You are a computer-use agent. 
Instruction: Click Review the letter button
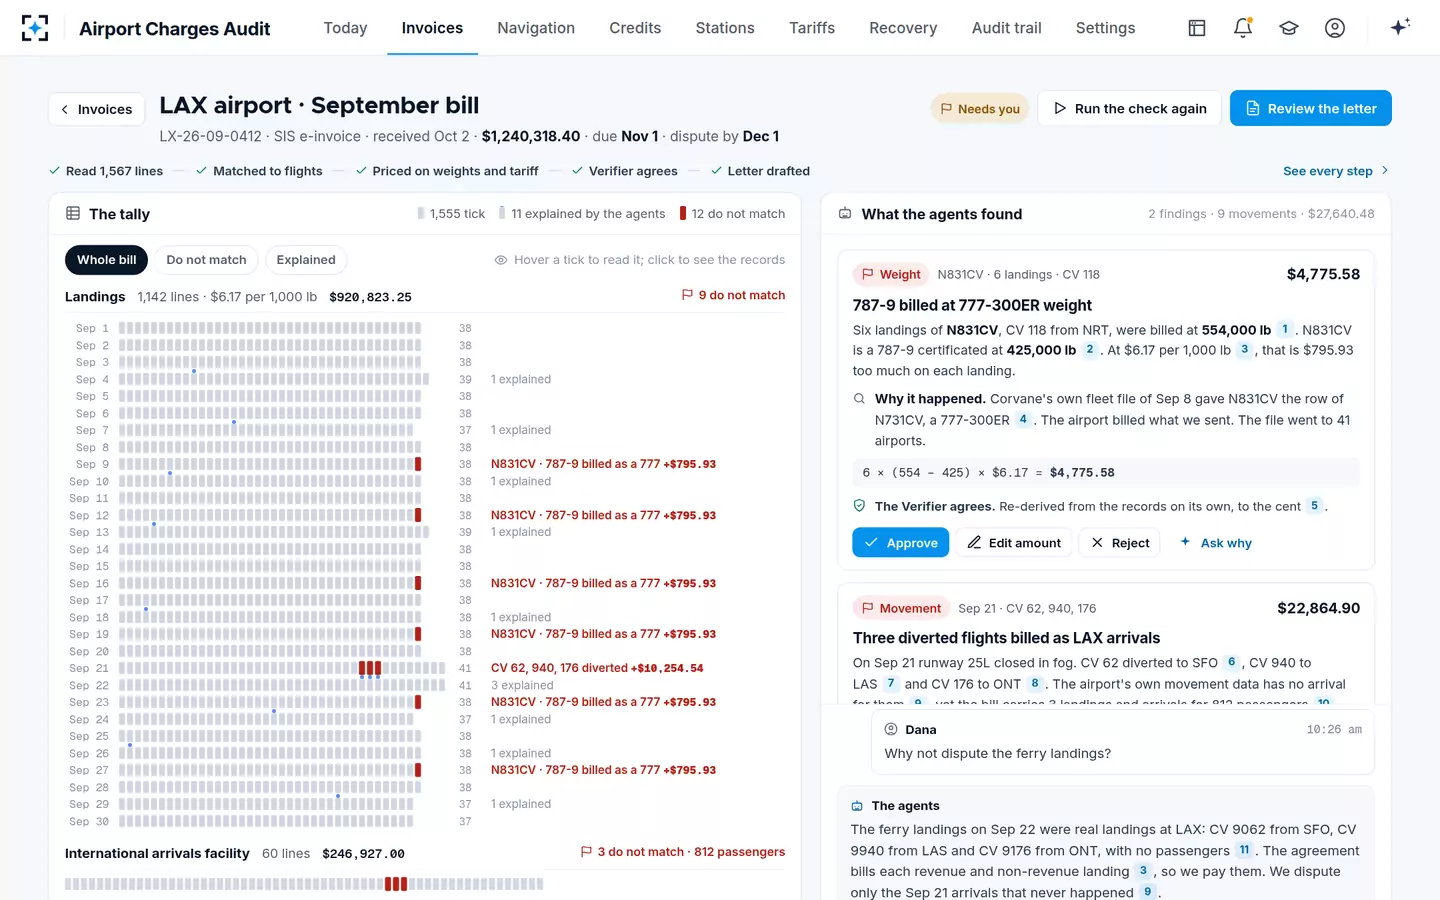tap(1311, 108)
